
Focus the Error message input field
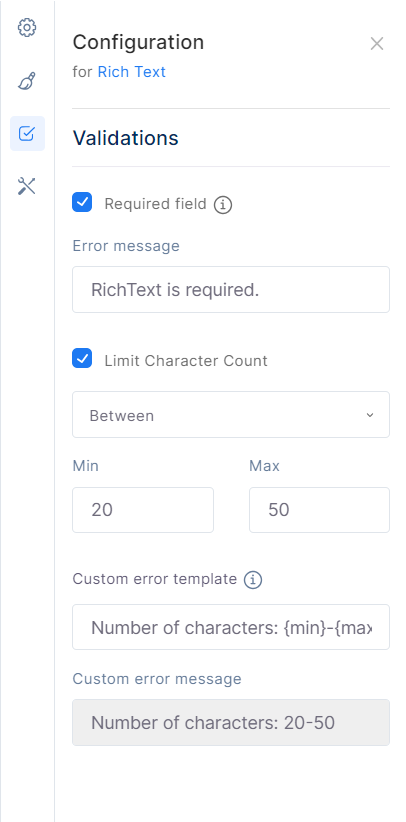point(231,289)
